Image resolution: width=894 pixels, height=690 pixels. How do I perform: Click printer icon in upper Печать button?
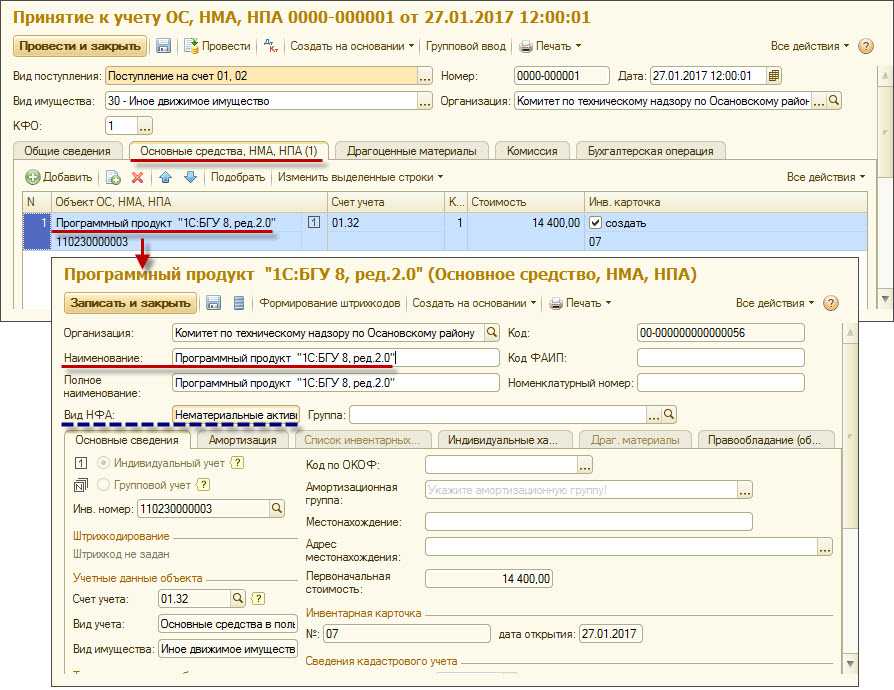(x=526, y=46)
